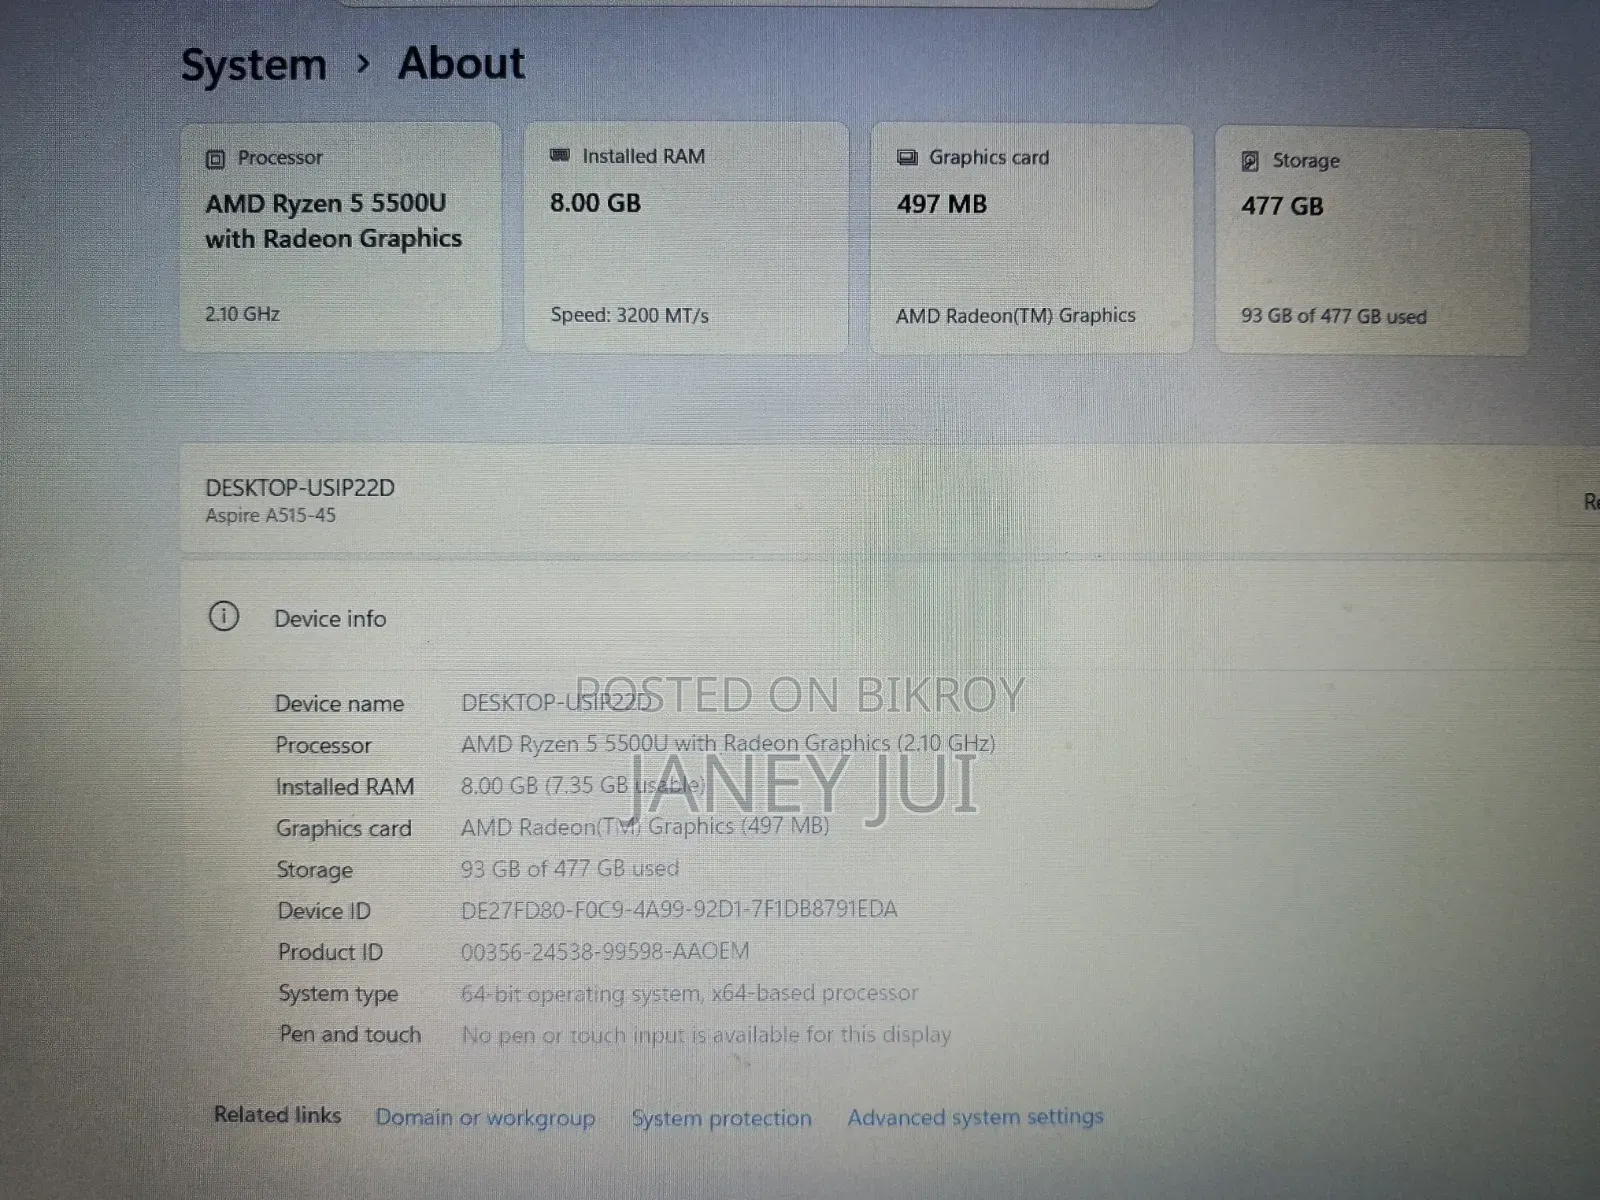This screenshot has width=1600, height=1200.
Task: Click the Device info circle icon
Action: tap(223, 616)
